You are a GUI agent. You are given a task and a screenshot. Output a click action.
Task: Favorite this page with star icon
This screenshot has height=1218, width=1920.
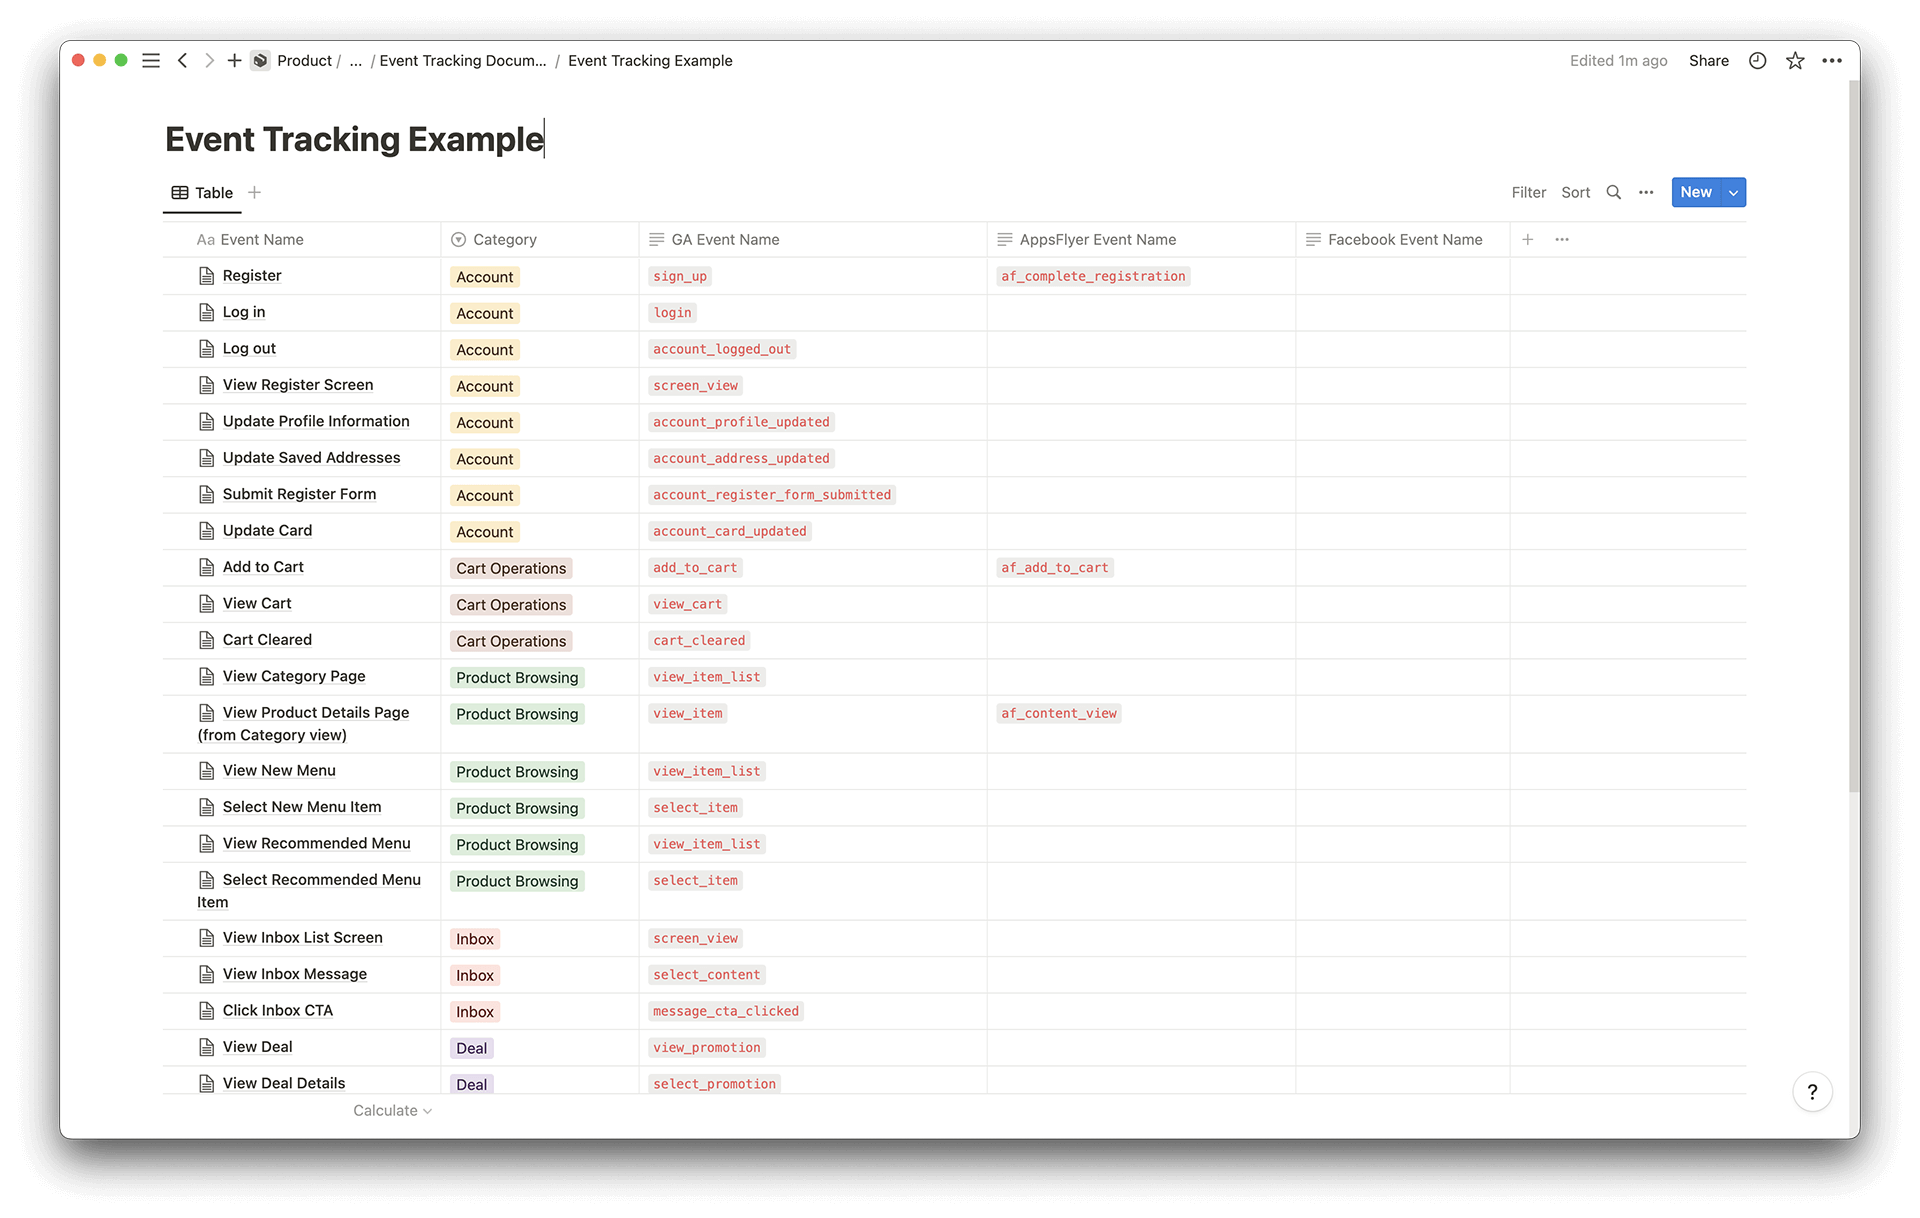(x=1795, y=61)
